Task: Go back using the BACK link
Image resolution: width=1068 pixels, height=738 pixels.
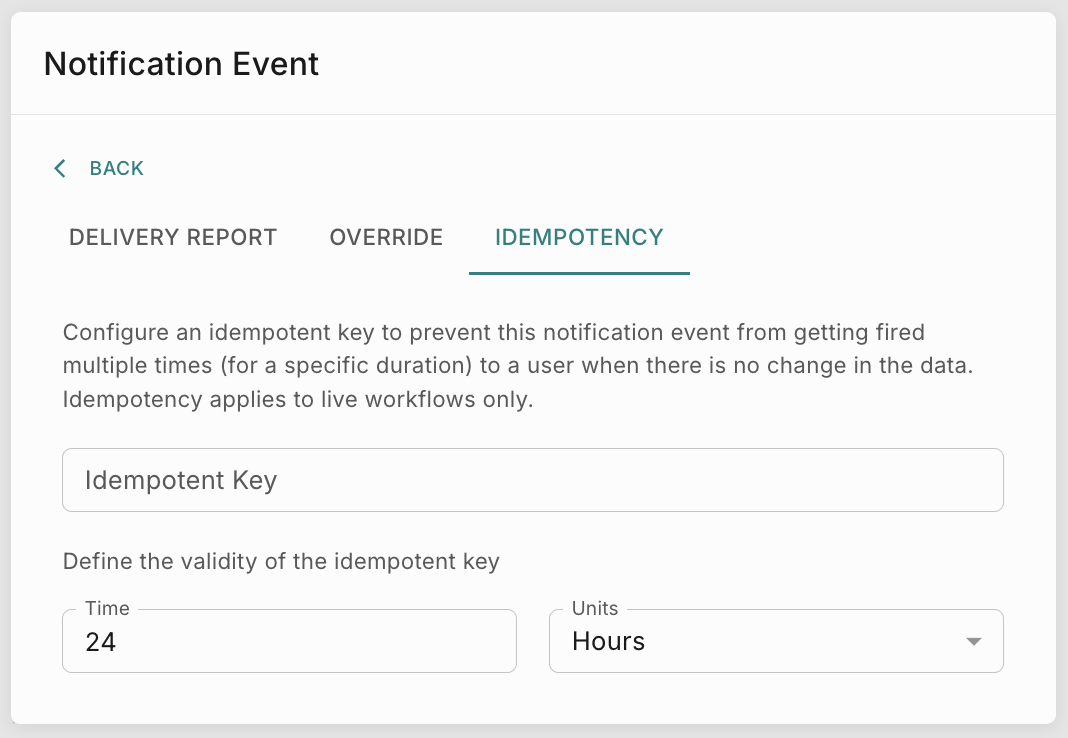Action: [x=116, y=168]
